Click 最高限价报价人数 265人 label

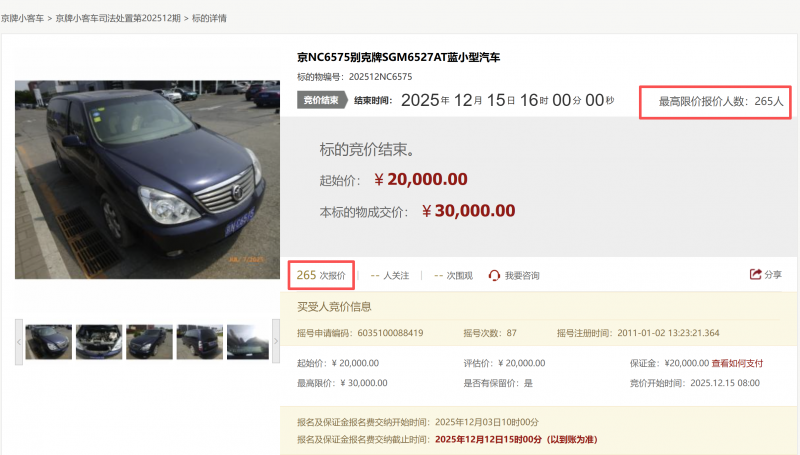click(x=720, y=101)
